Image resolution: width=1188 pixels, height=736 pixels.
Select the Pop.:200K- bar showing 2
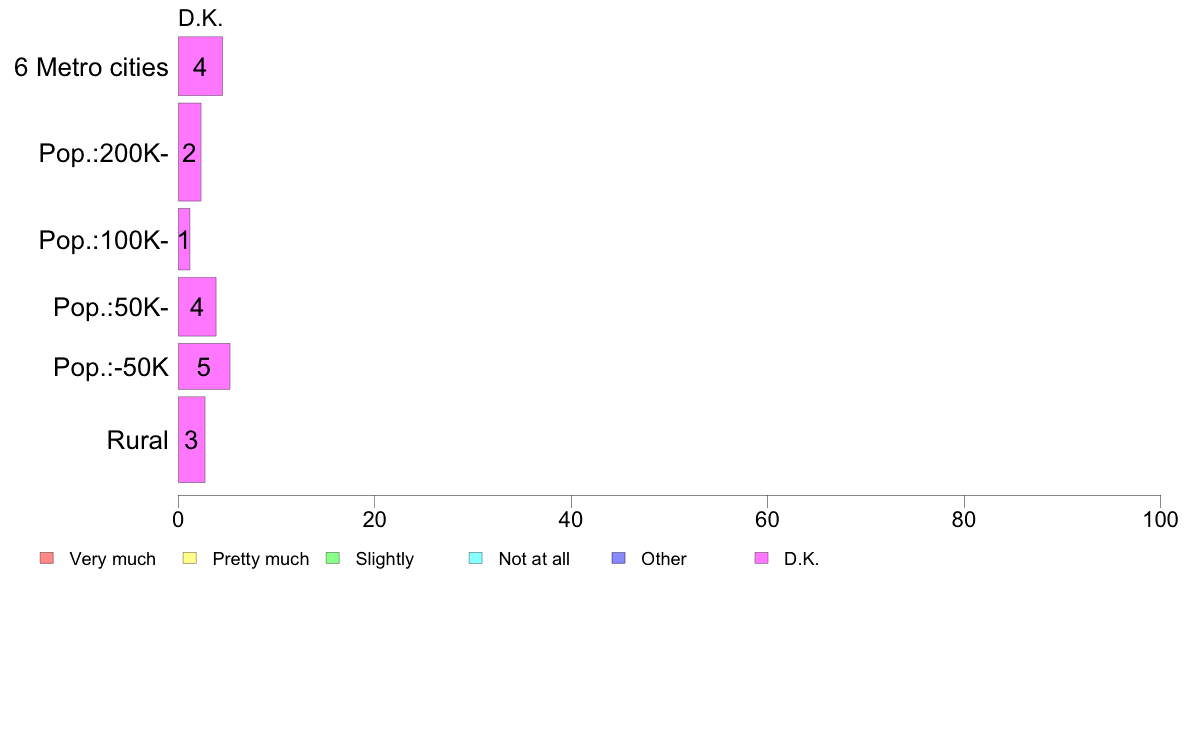(x=189, y=153)
